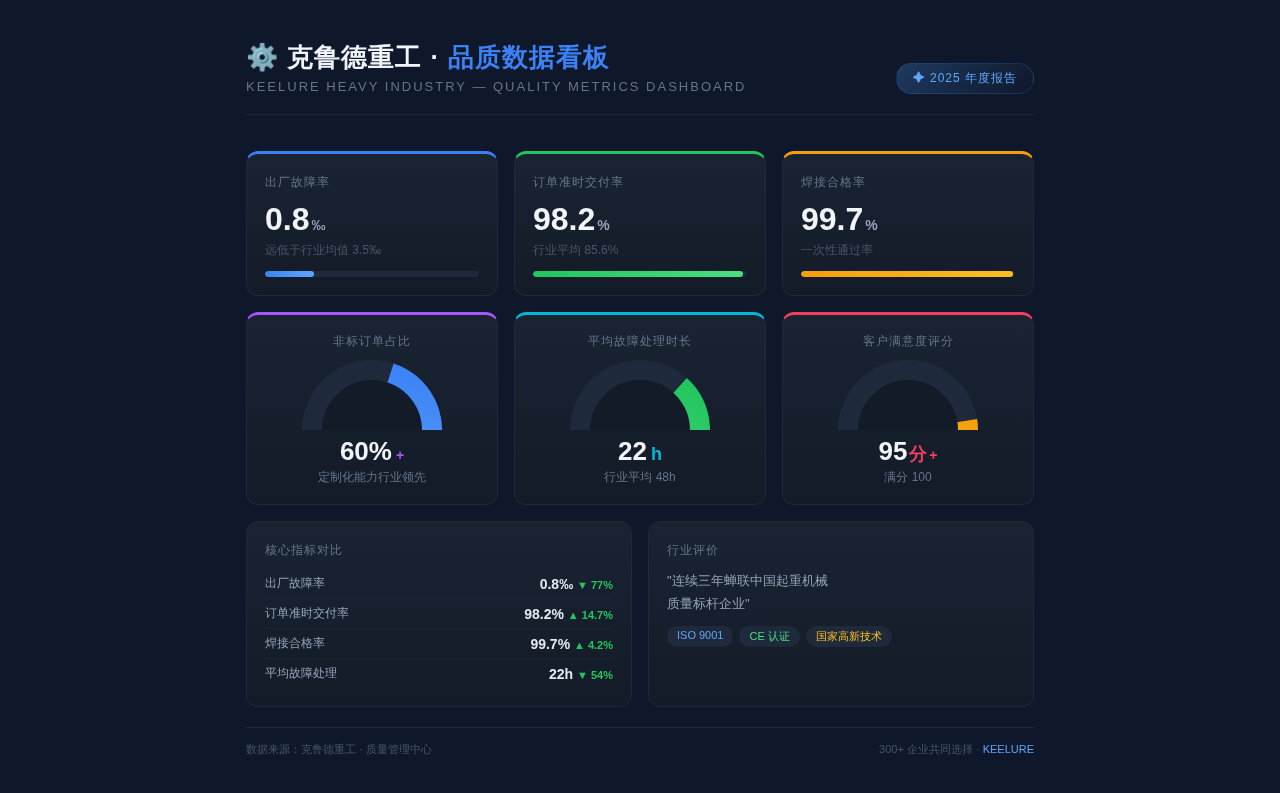Click the 60%+ gauge value
Screen dimensions: 1280x793
[x=372, y=452]
